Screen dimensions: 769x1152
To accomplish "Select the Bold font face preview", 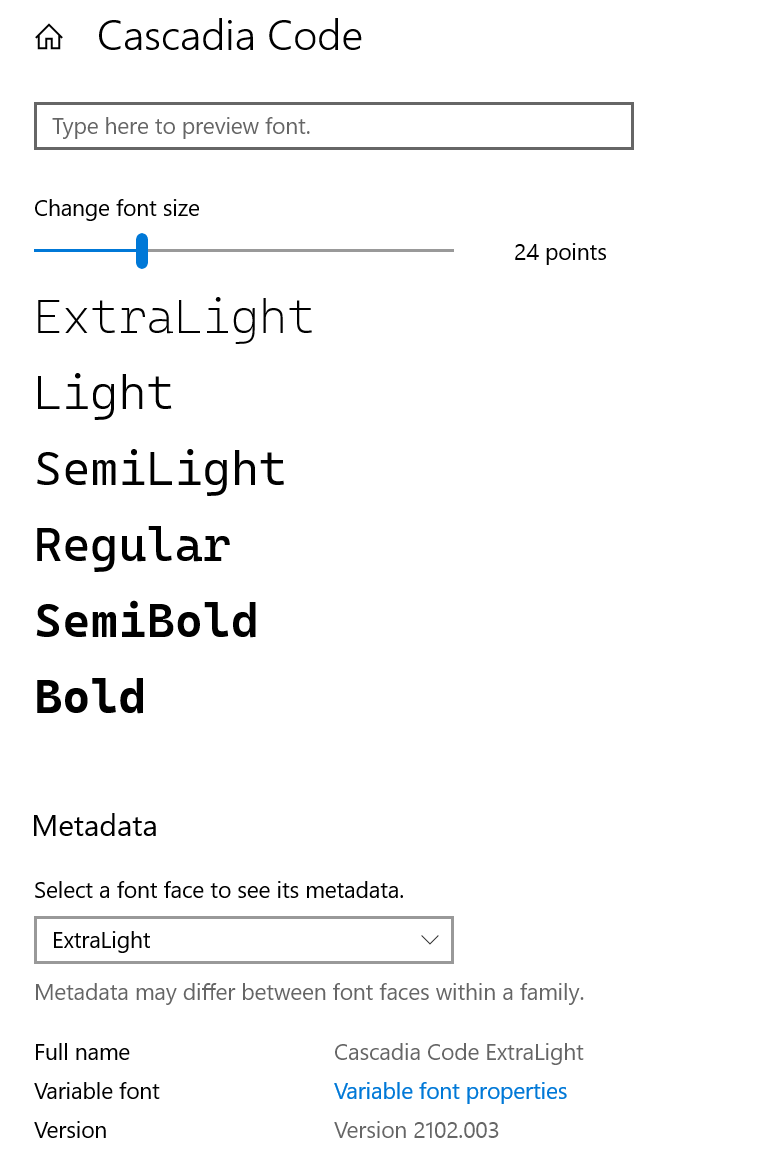I will click(89, 697).
